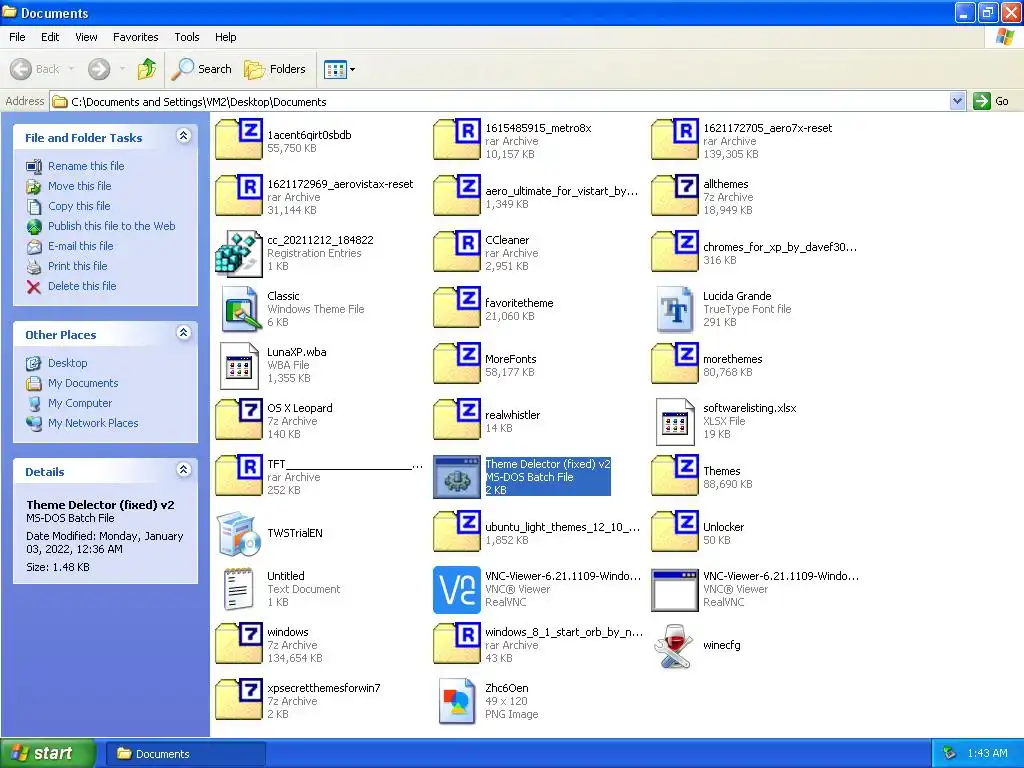Viewport: 1024px width, 768px height.
Task: Open the Forward history dropdown arrow
Action: 122,69
